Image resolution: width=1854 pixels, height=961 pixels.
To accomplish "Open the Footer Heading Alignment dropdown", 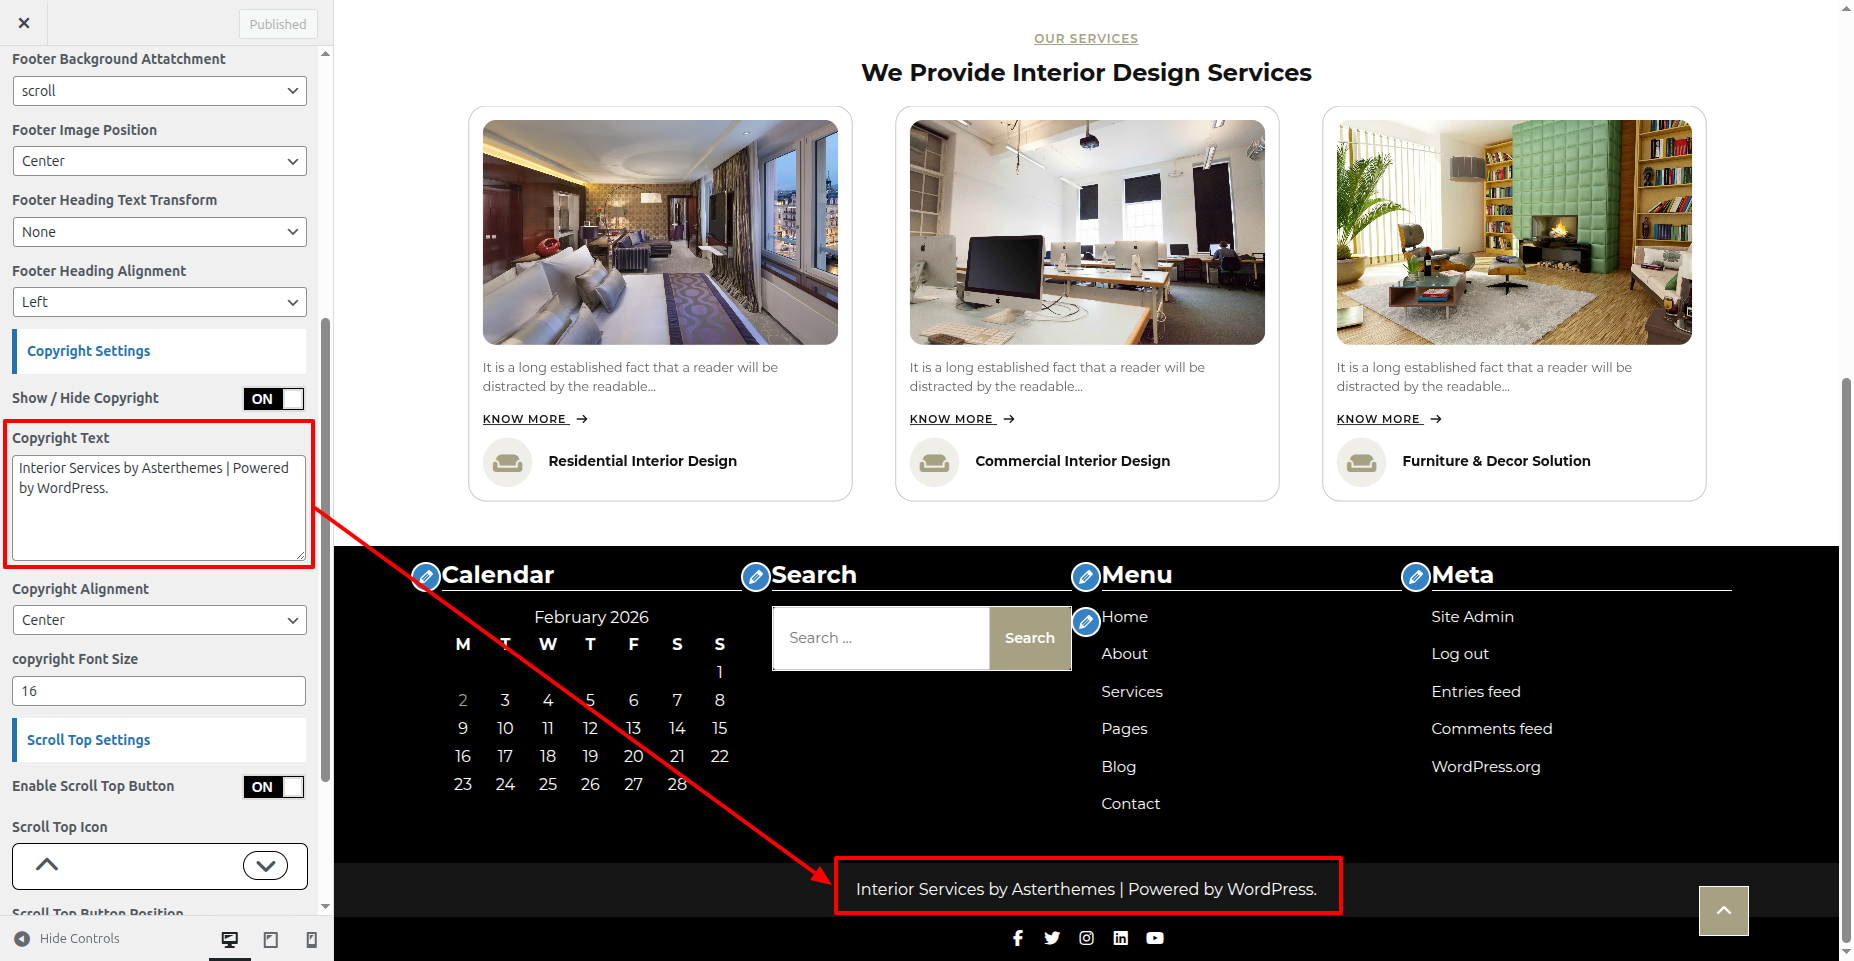I will tap(159, 302).
